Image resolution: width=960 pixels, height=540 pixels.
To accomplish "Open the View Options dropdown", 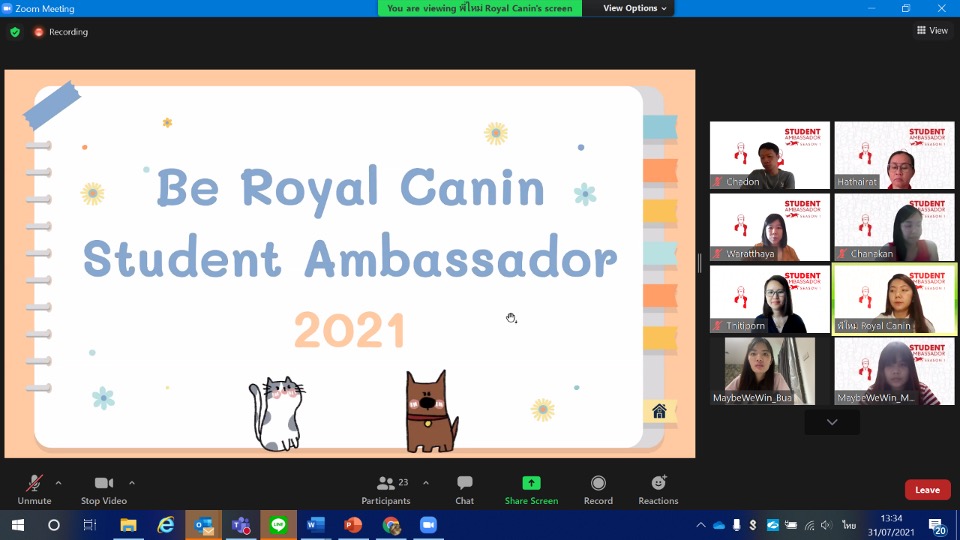I will [635, 8].
